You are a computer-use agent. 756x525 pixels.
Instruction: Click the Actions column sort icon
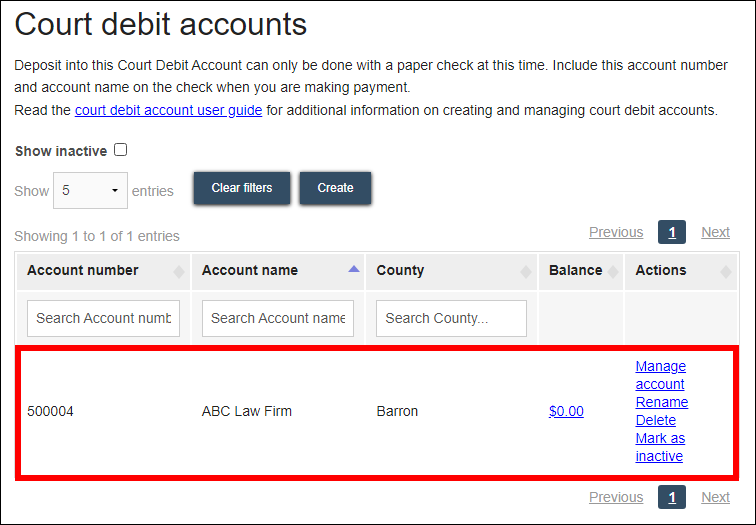click(726, 271)
